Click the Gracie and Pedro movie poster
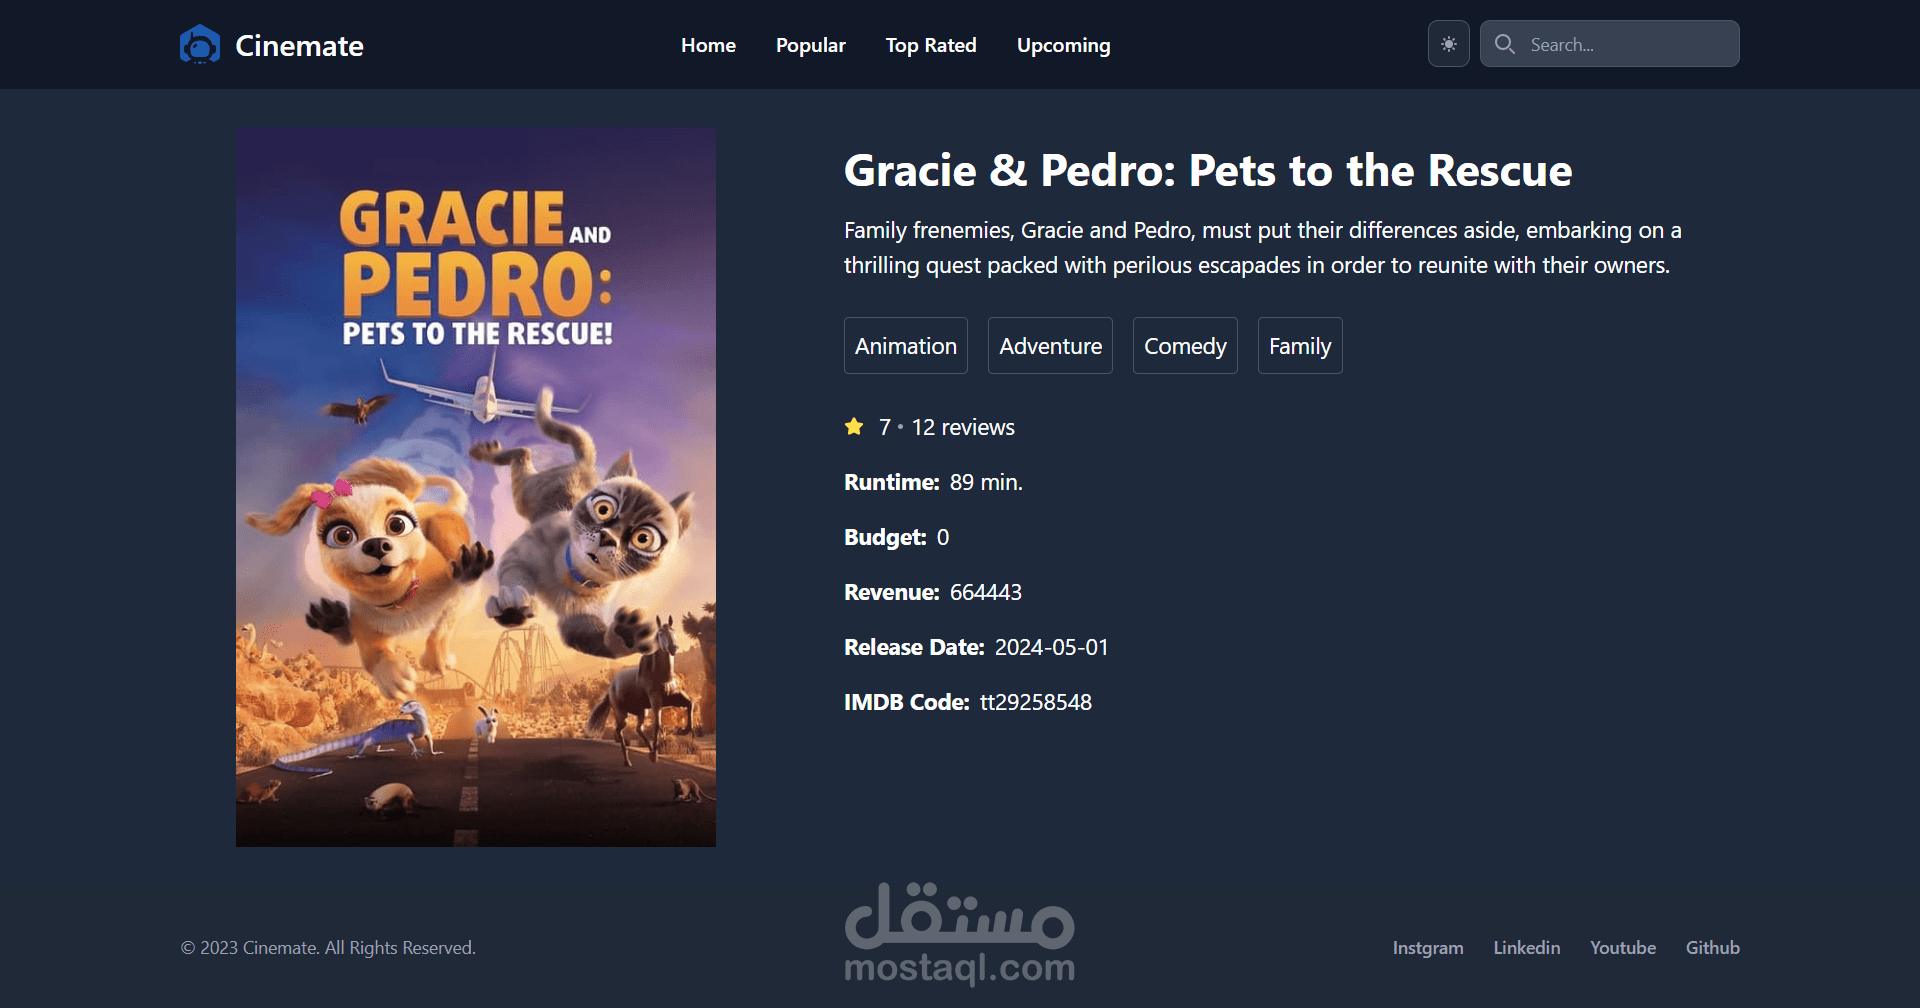 pyautogui.click(x=476, y=487)
